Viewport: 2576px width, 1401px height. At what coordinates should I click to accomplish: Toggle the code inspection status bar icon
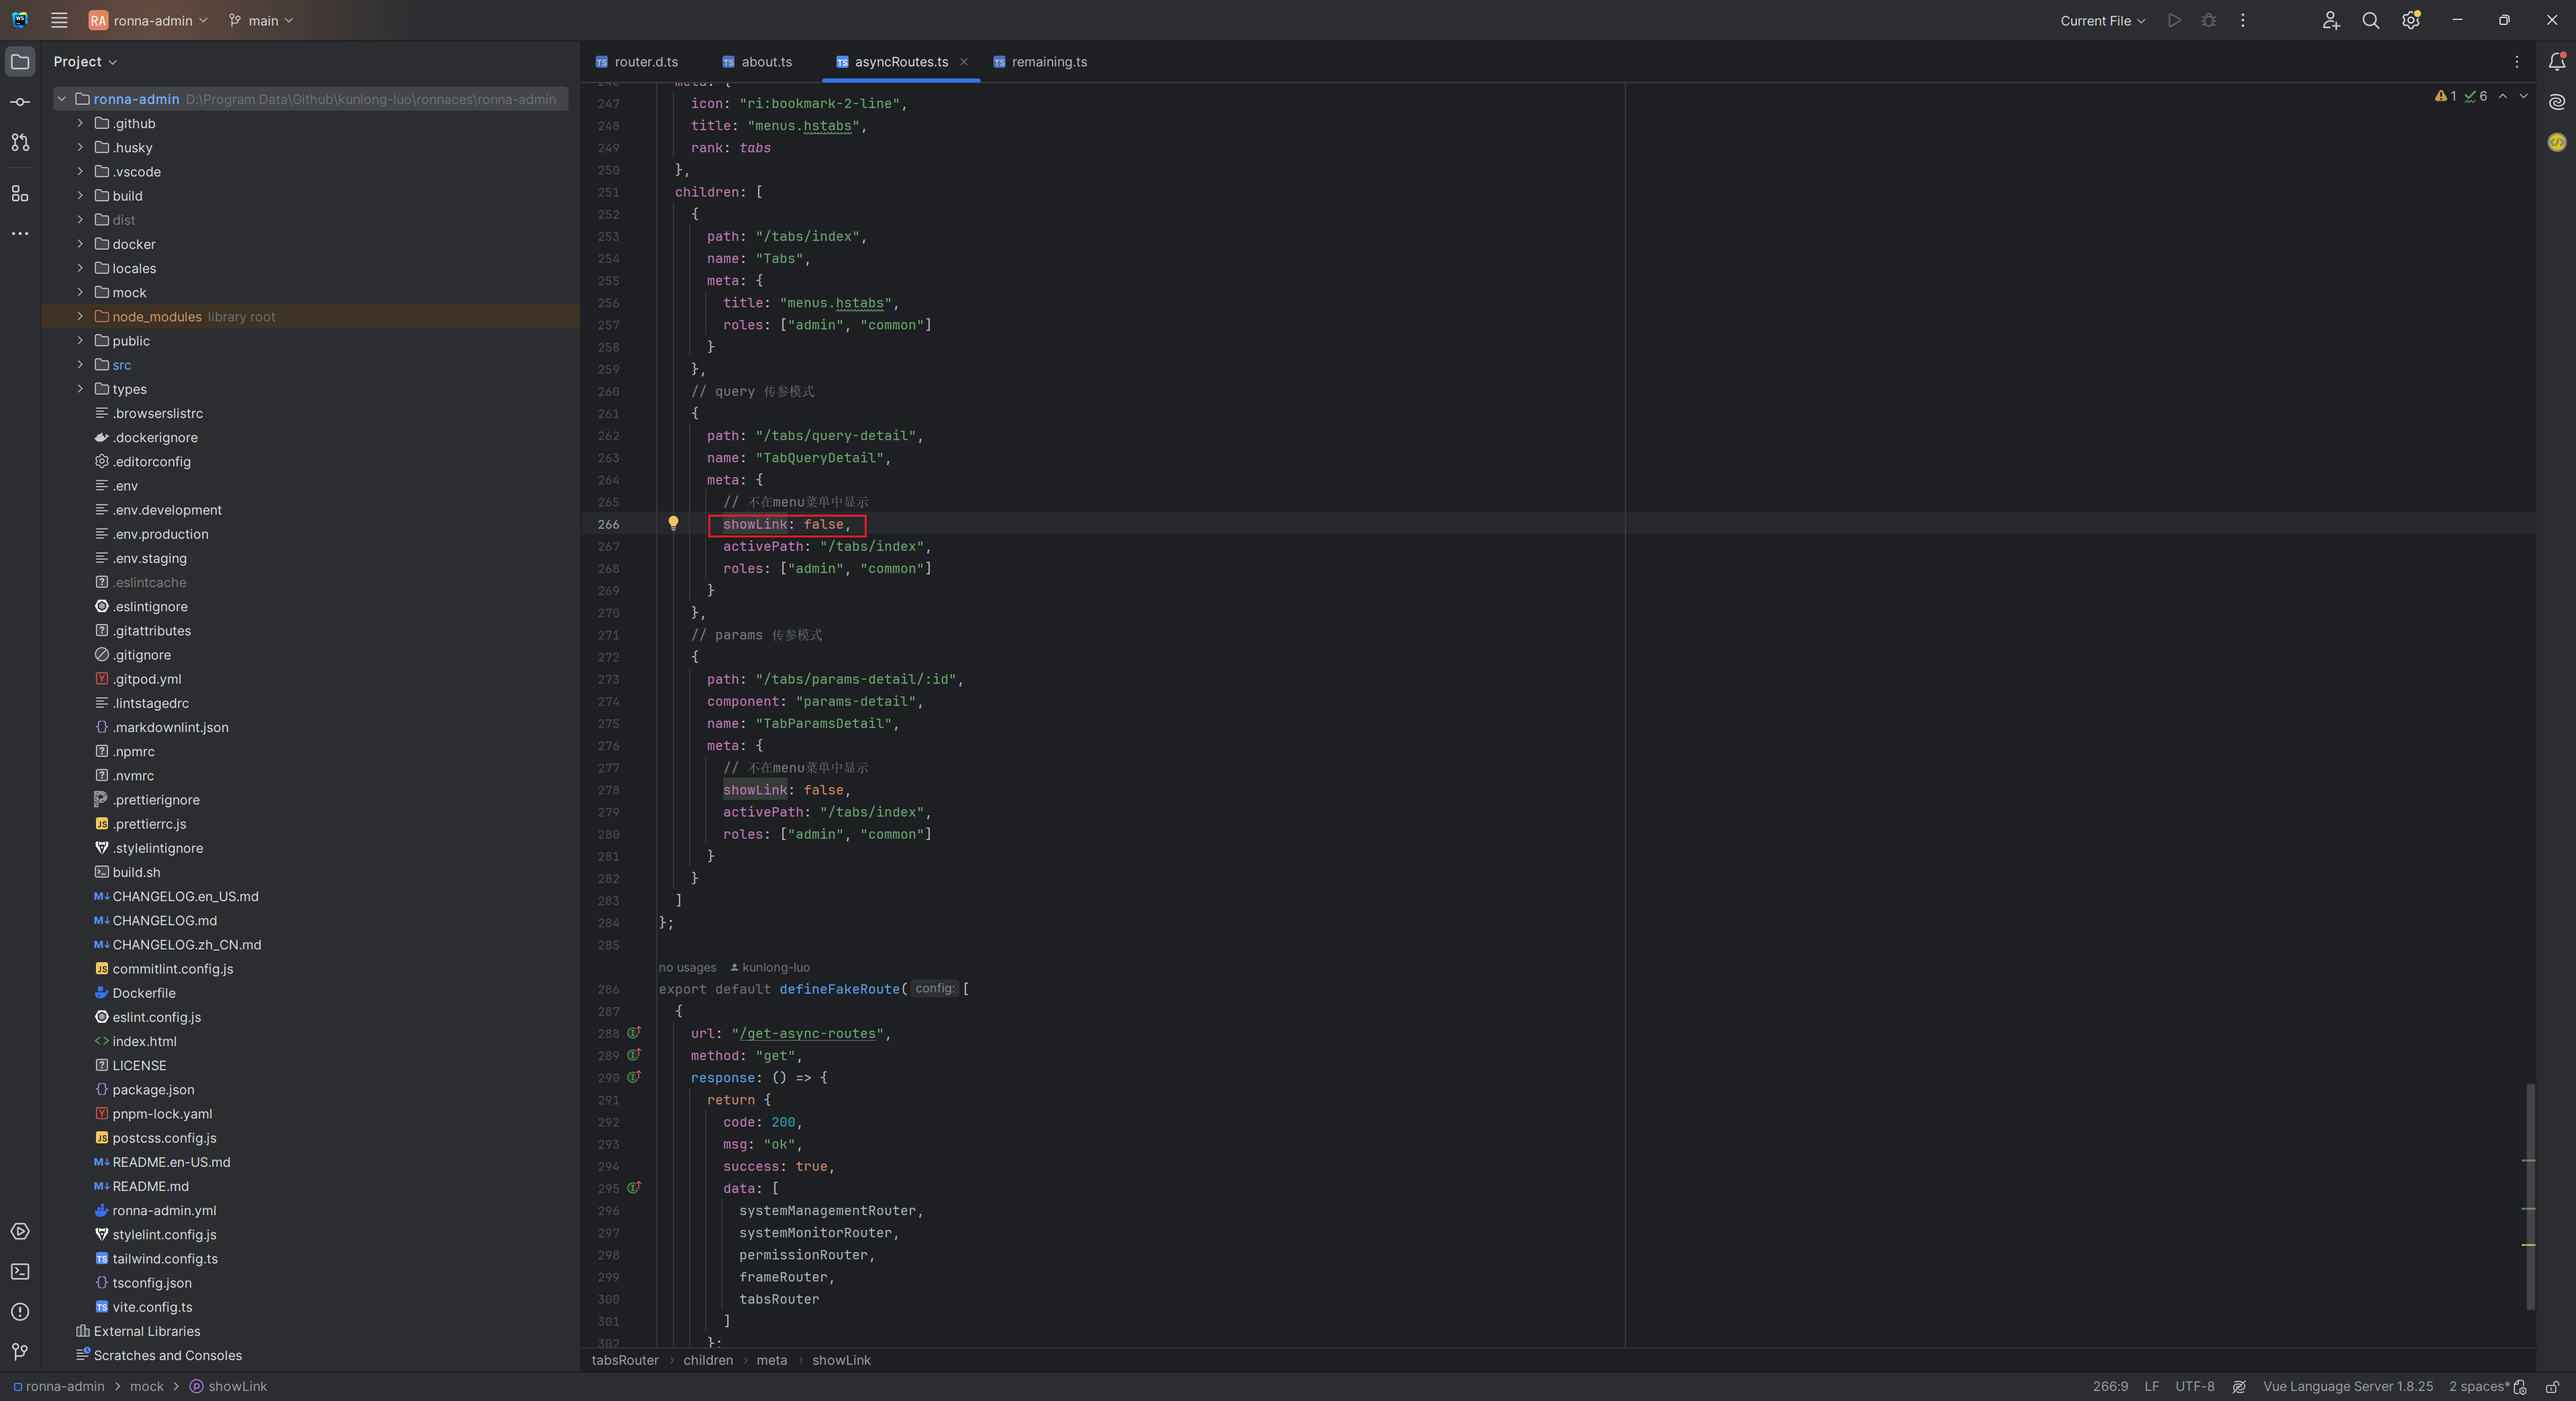point(2239,1387)
